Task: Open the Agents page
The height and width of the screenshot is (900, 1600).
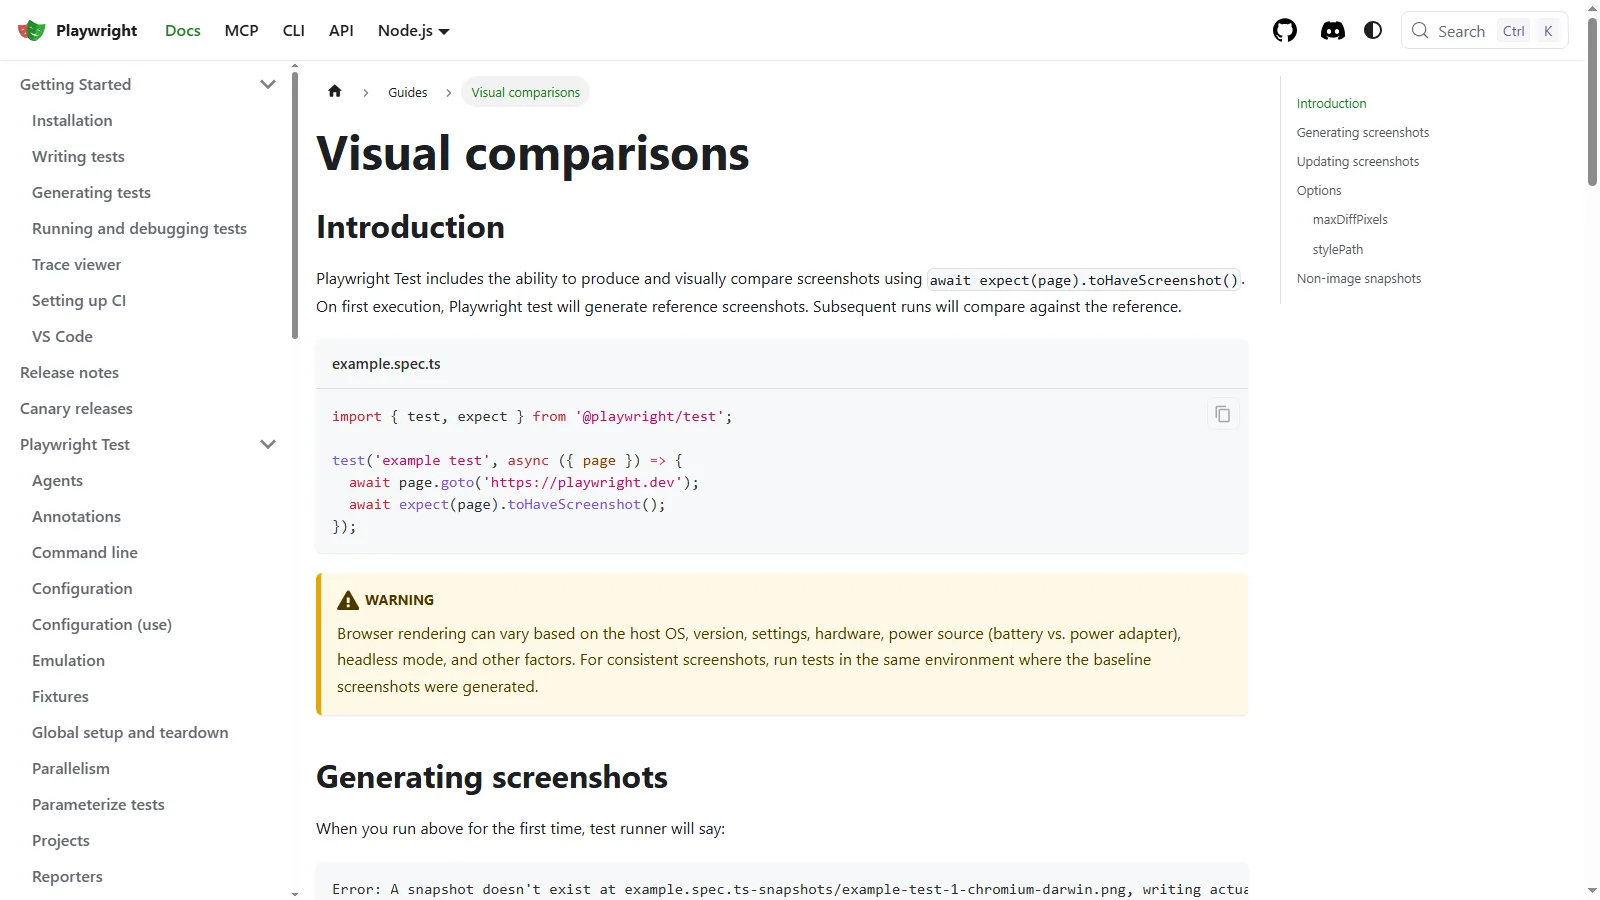Action: click(57, 480)
